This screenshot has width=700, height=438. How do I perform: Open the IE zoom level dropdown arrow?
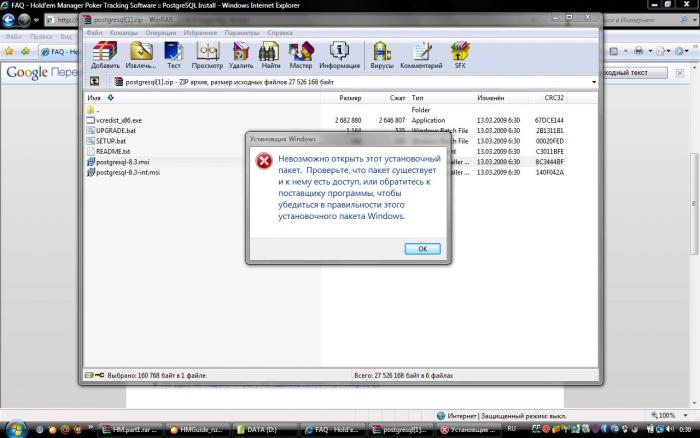coord(686,416)
